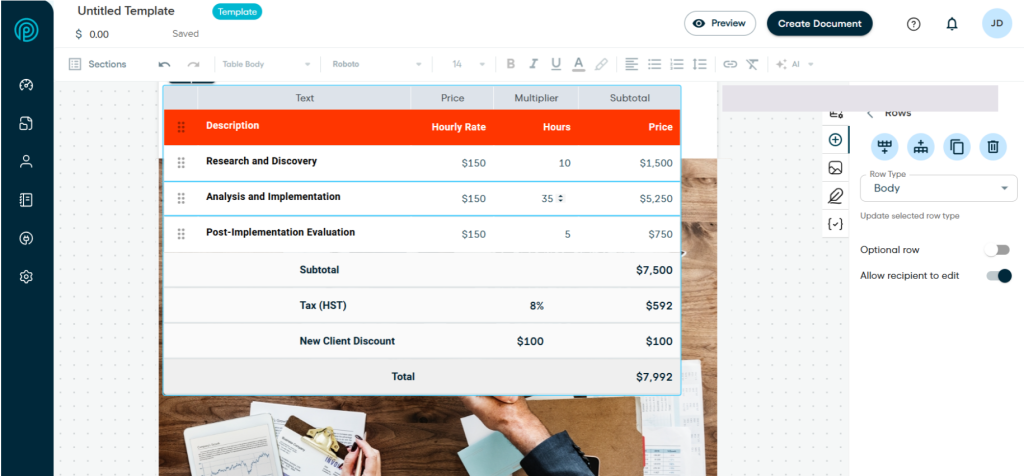Delete the selected row with trash icon

tap(993, 146)
